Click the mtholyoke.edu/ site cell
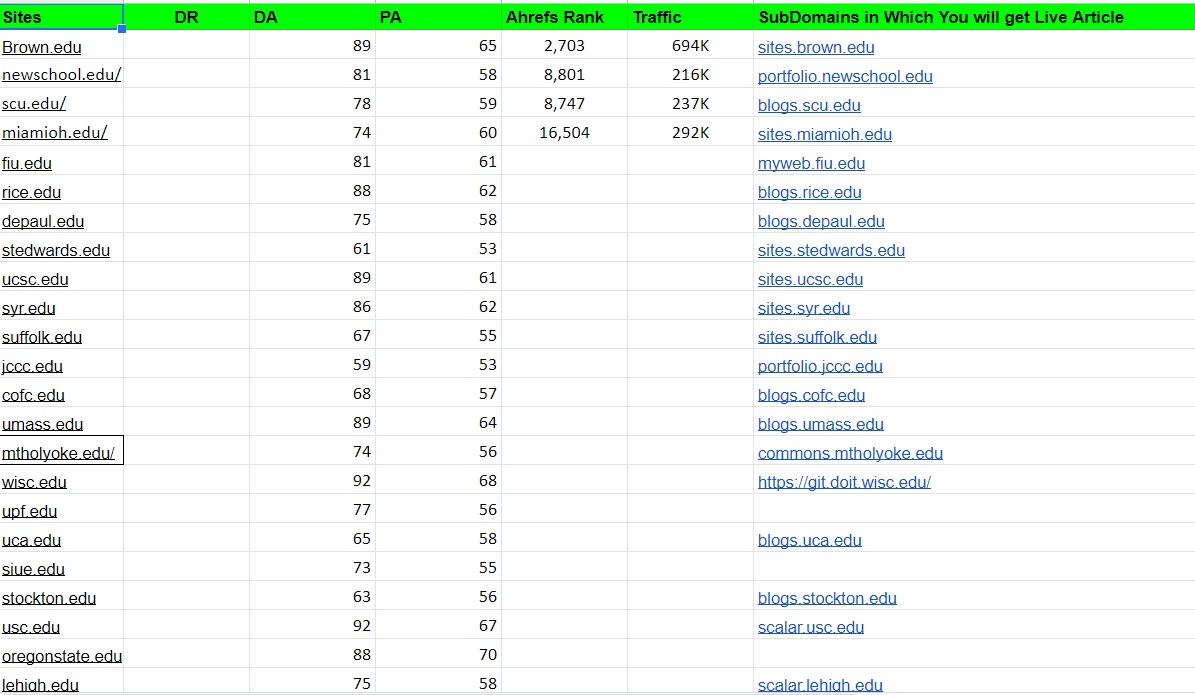The height and width of the screenshot is (695, 1195). [61, 451]
